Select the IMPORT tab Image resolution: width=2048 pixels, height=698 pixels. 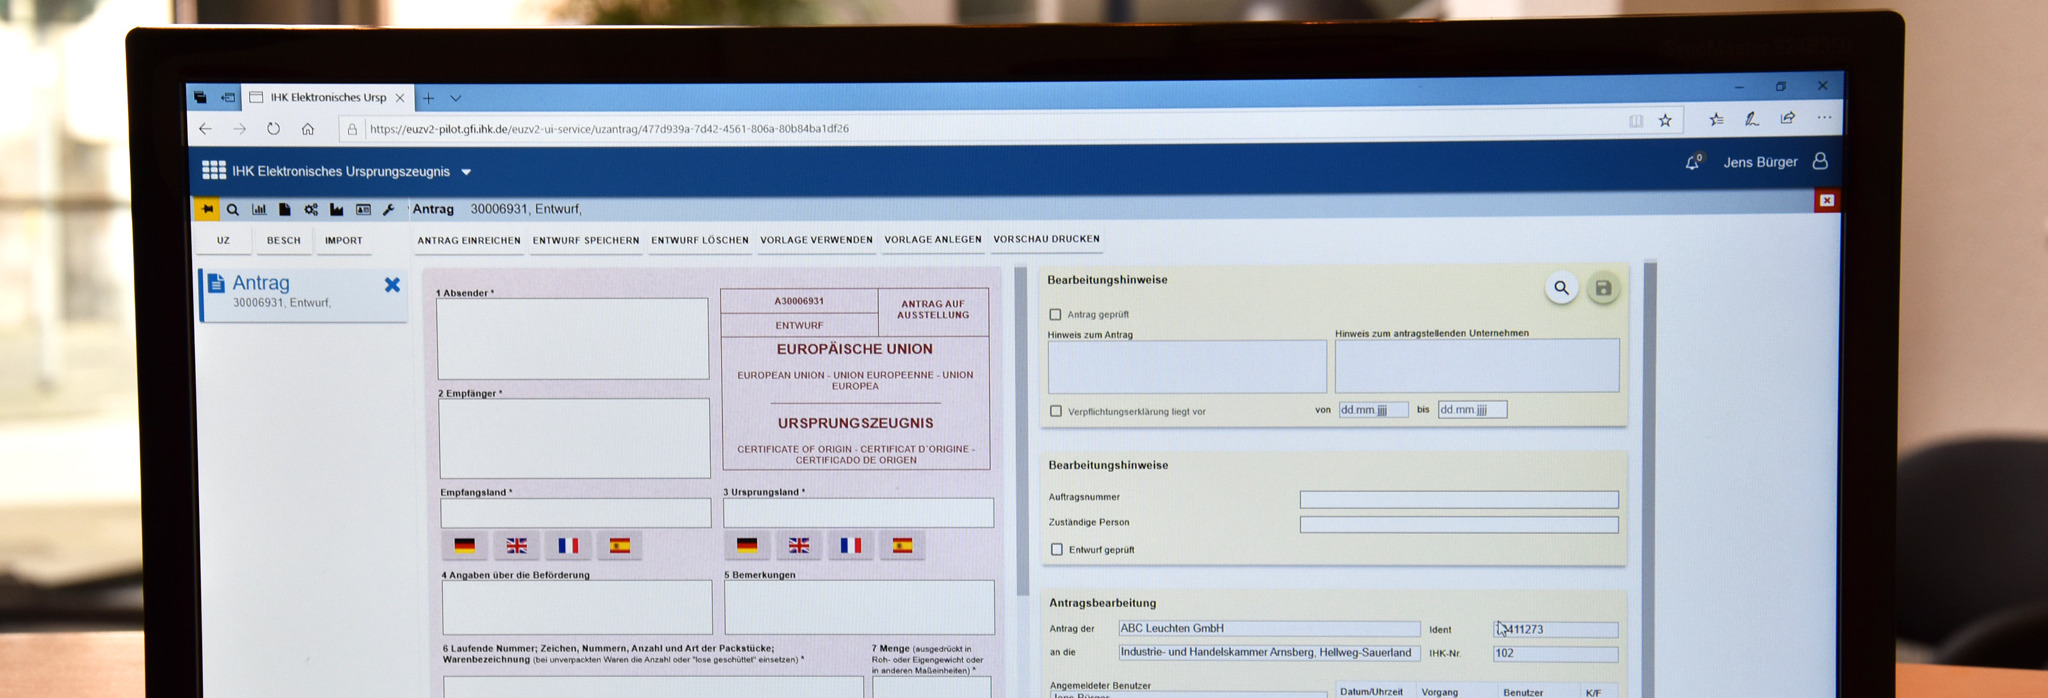point(343,241)
